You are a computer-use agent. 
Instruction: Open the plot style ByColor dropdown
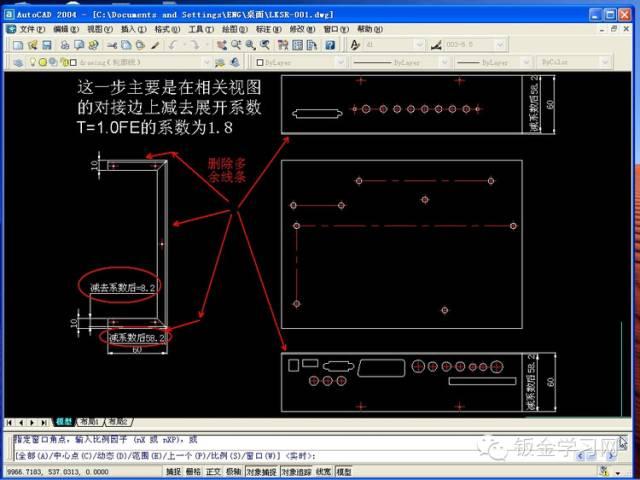(x=604, y=62)
